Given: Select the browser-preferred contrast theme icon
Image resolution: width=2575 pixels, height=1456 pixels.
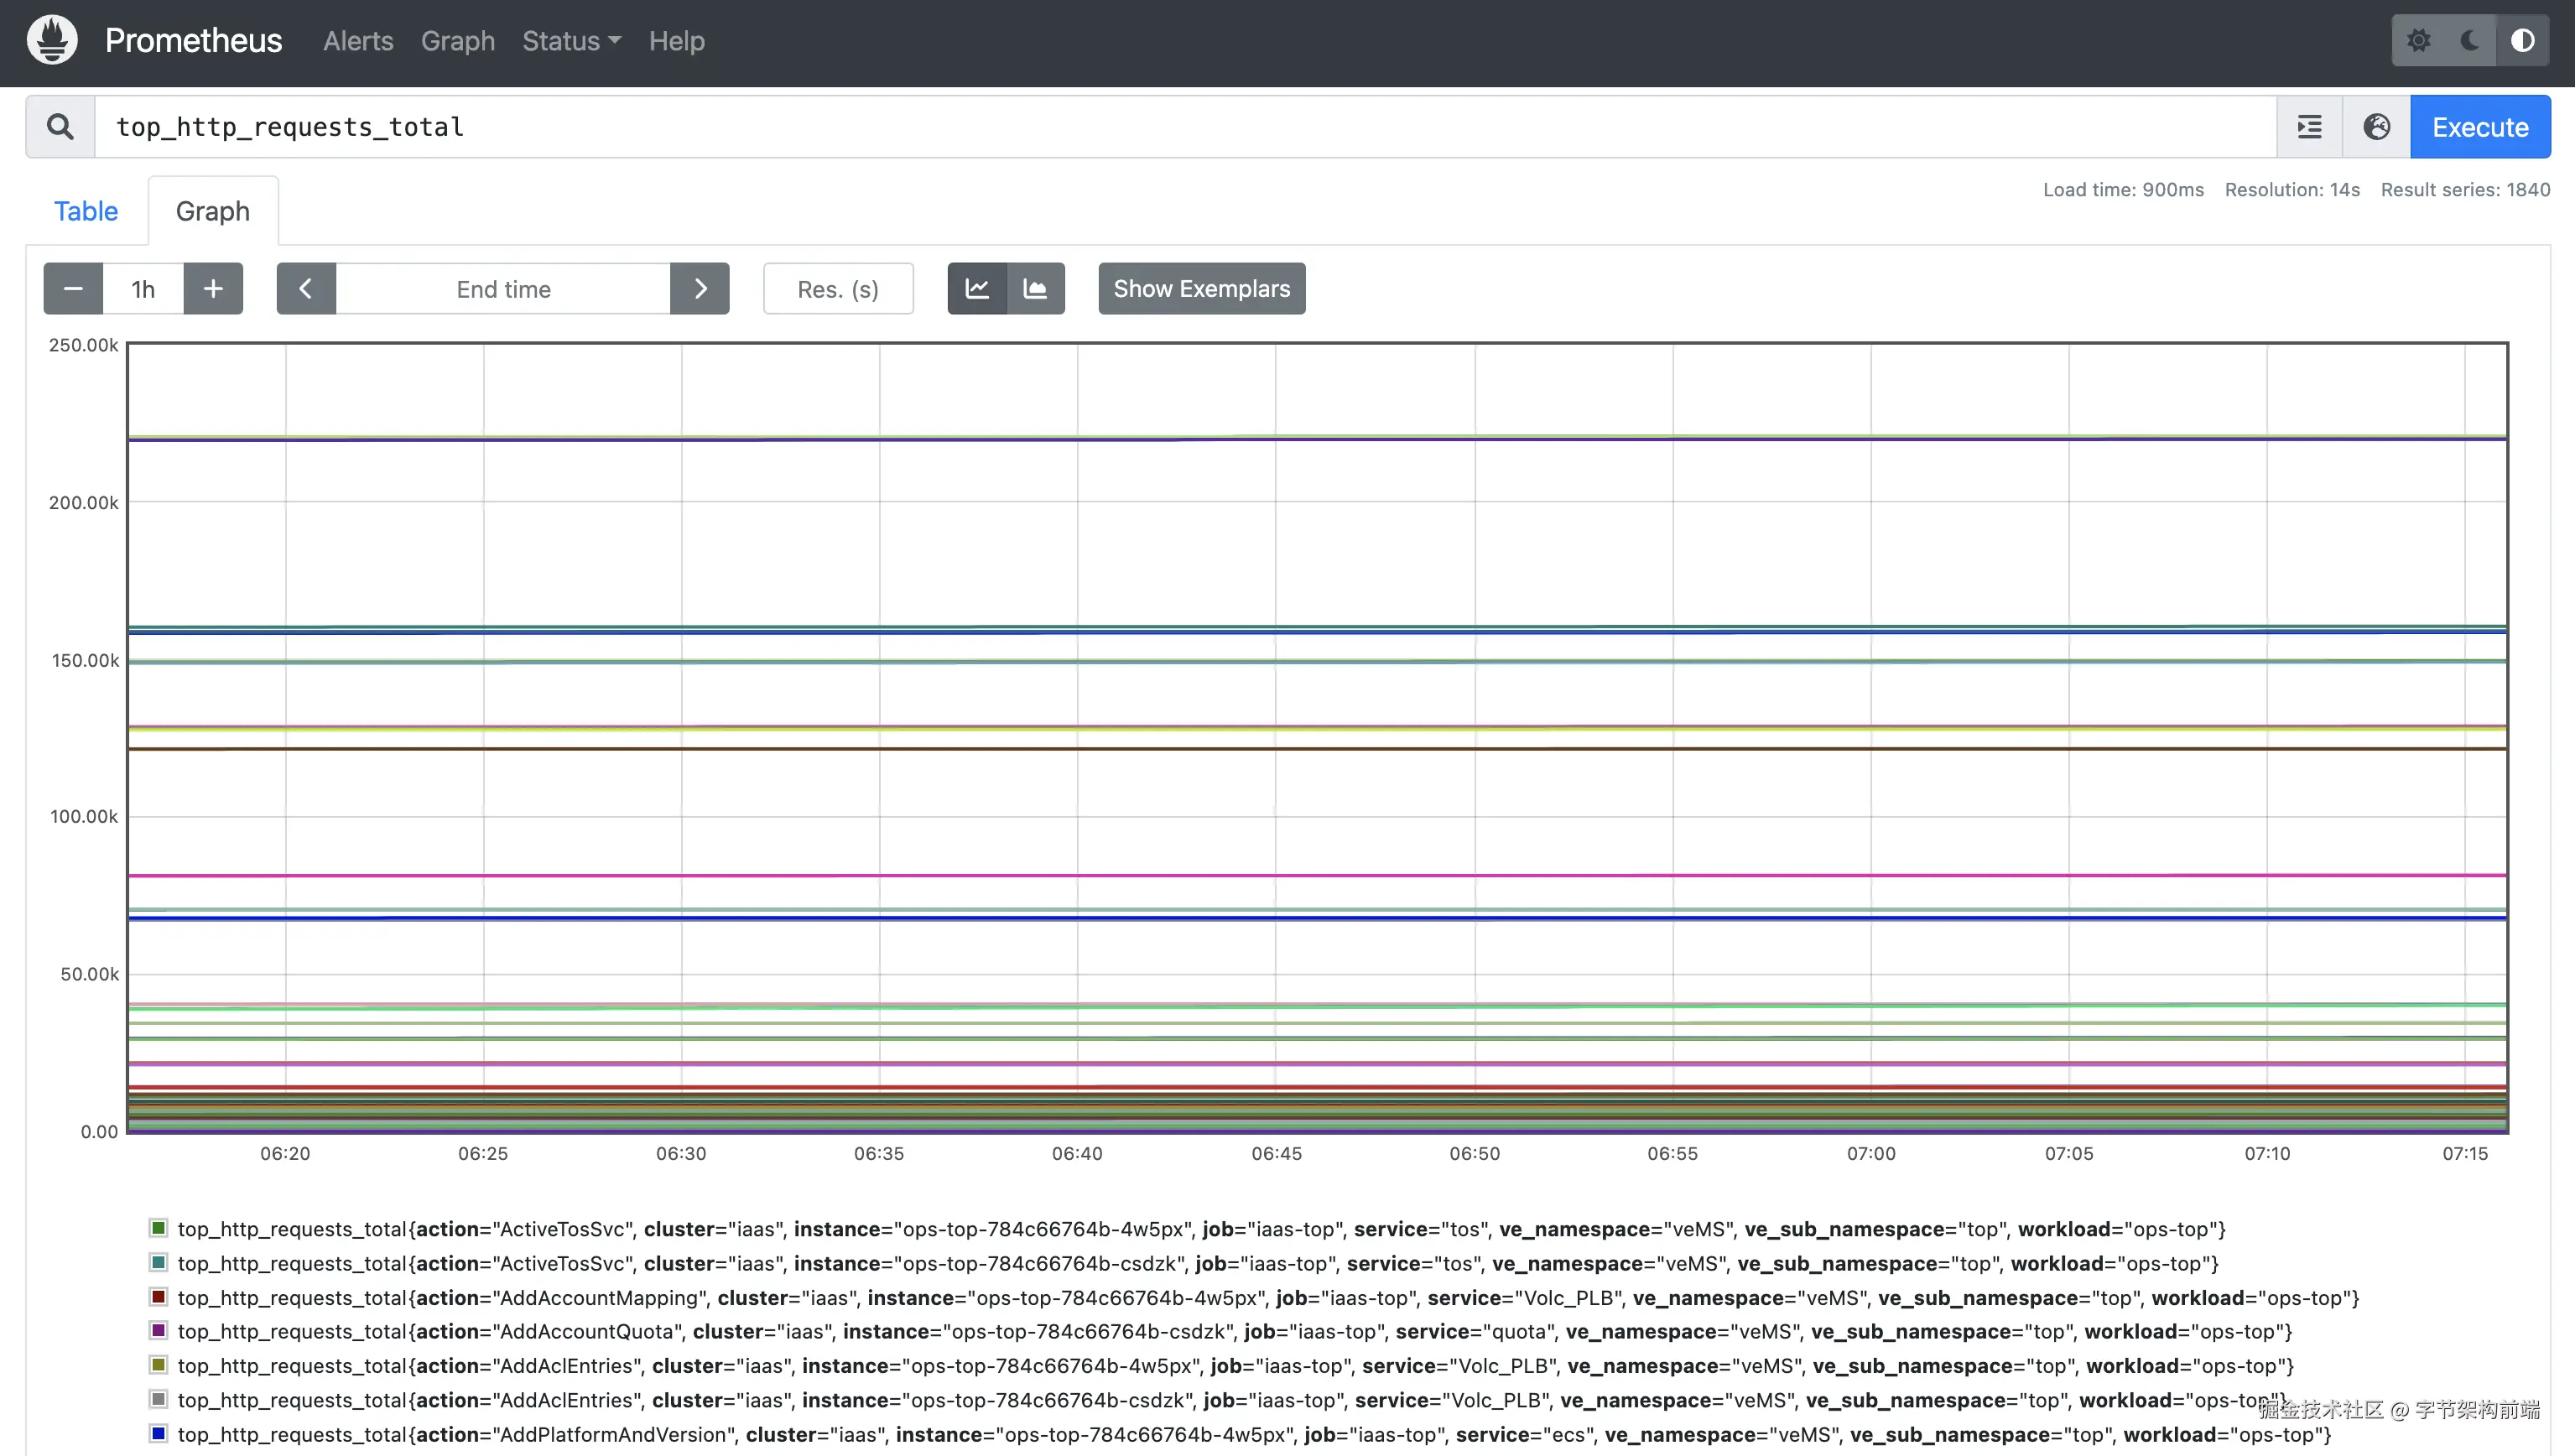Looking at the screenshot, I should point(2522,41).
